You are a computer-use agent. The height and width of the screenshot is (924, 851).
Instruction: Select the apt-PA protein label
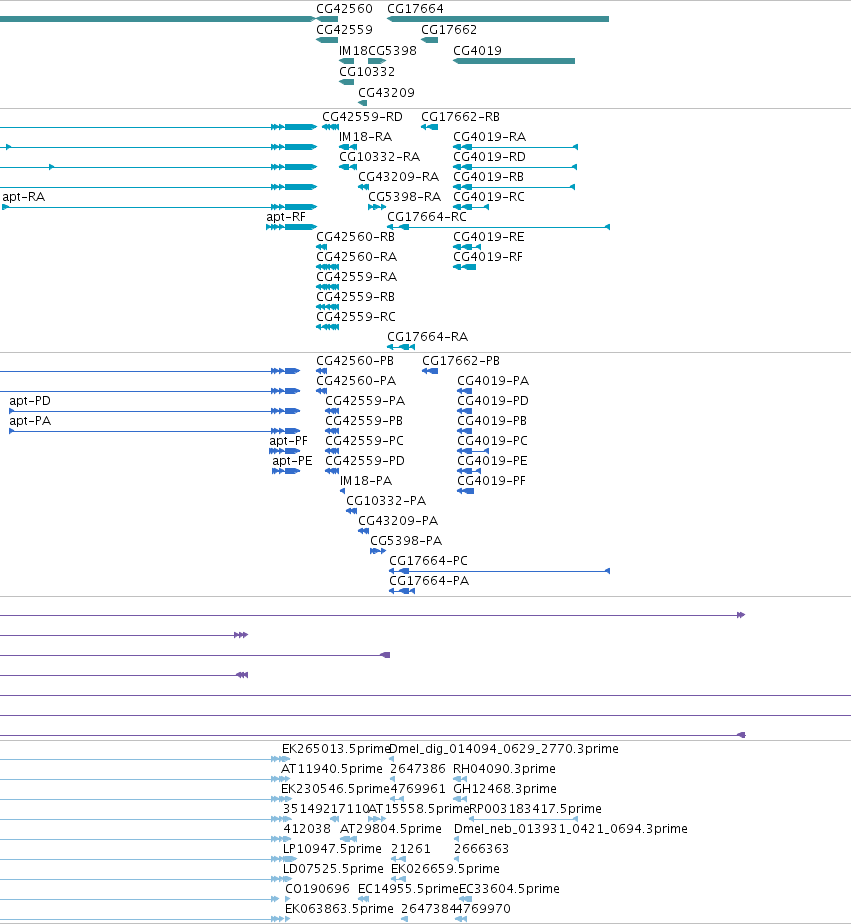[30, 421]
